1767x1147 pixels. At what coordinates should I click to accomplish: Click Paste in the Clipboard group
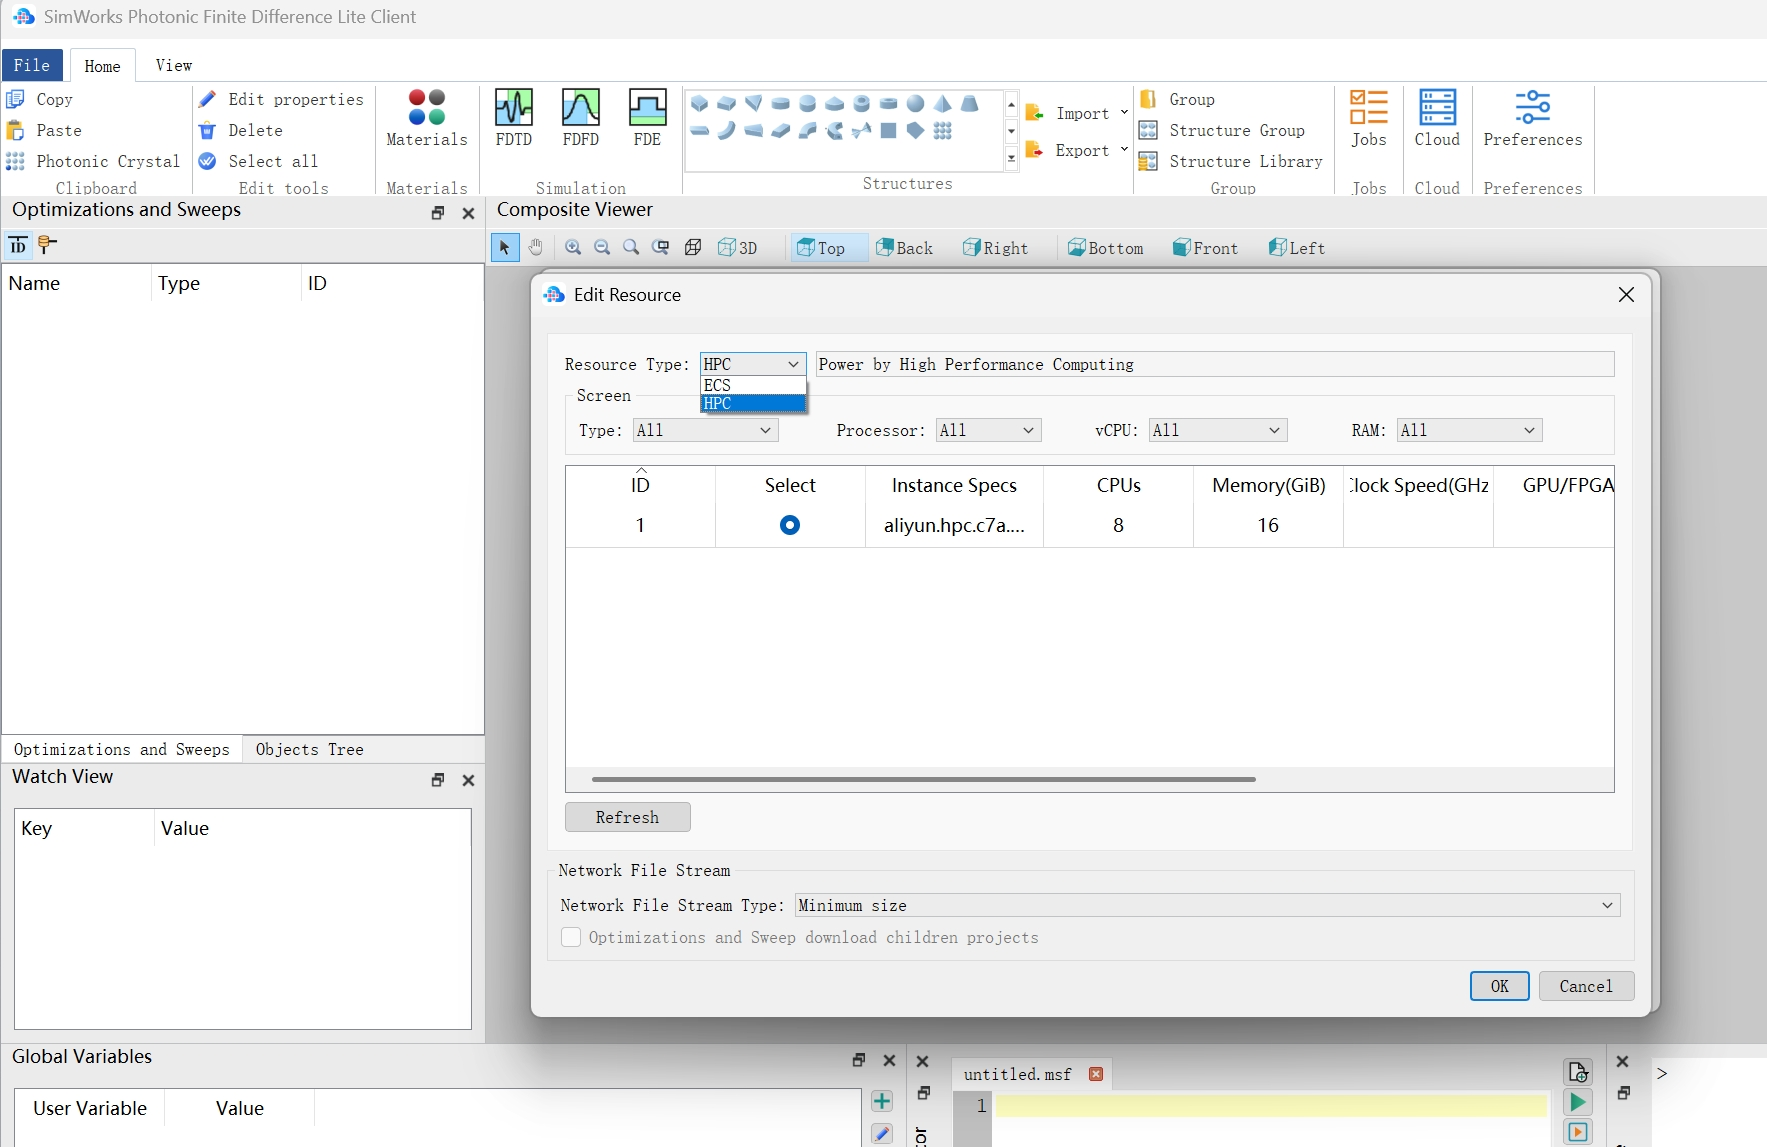(44, 130)
